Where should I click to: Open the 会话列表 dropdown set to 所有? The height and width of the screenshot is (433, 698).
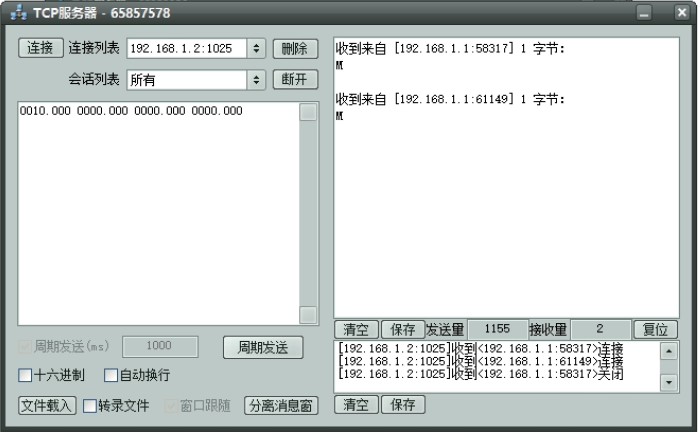[x=196, y=80]
